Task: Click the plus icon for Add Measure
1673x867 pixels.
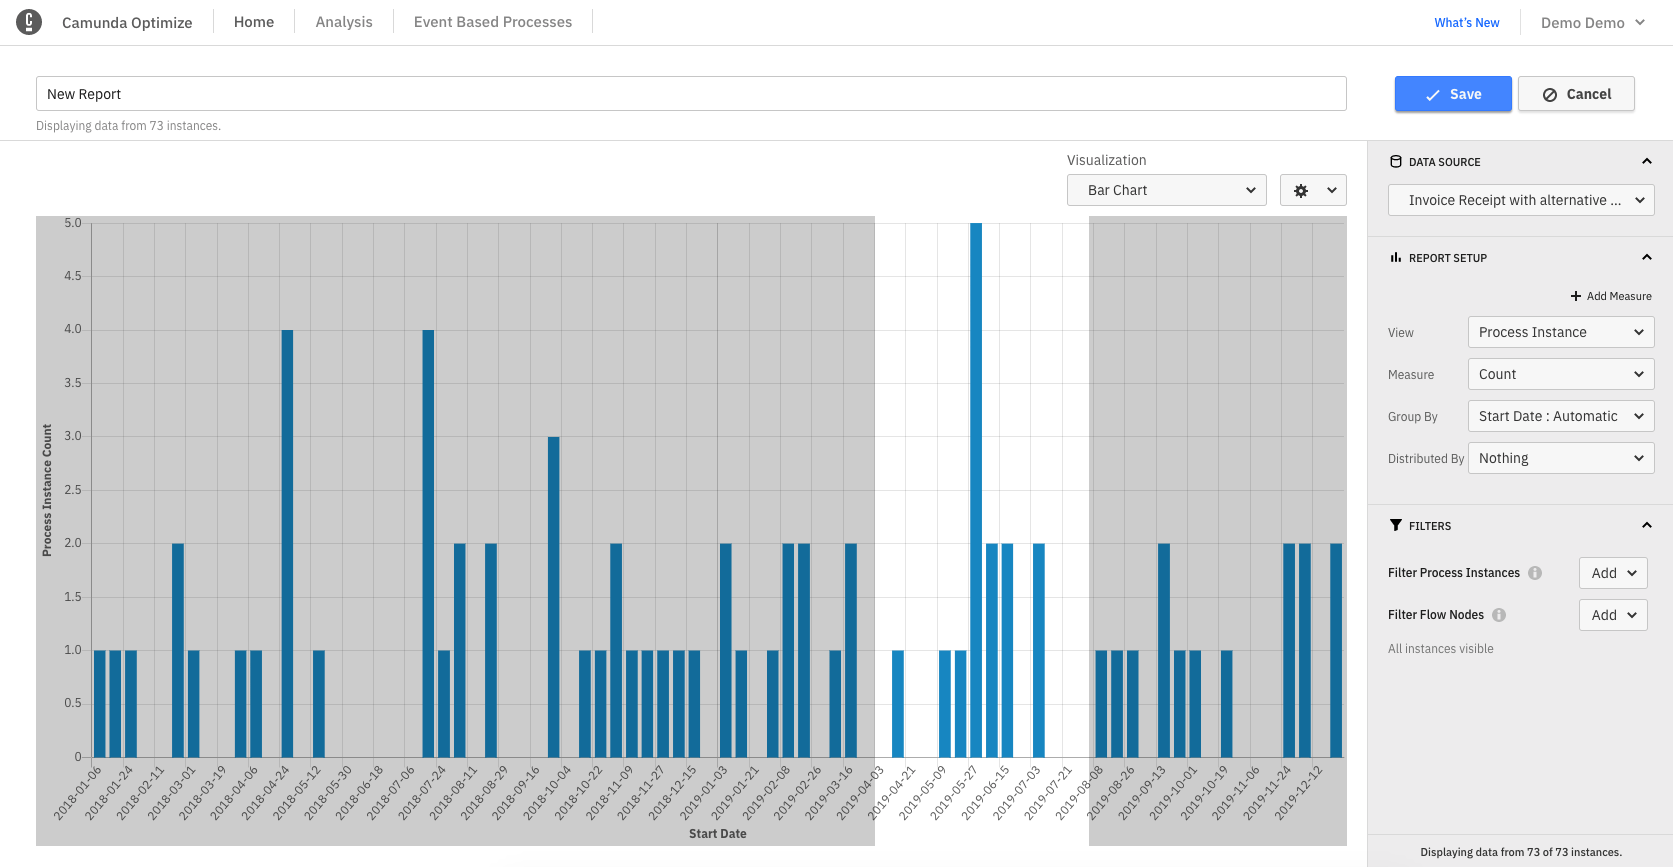Action: 1576,296
